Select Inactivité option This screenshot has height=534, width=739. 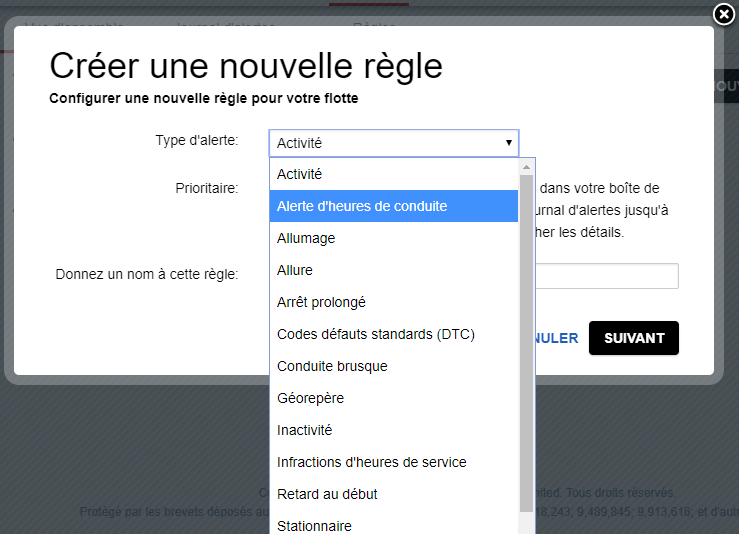(394, 430)
